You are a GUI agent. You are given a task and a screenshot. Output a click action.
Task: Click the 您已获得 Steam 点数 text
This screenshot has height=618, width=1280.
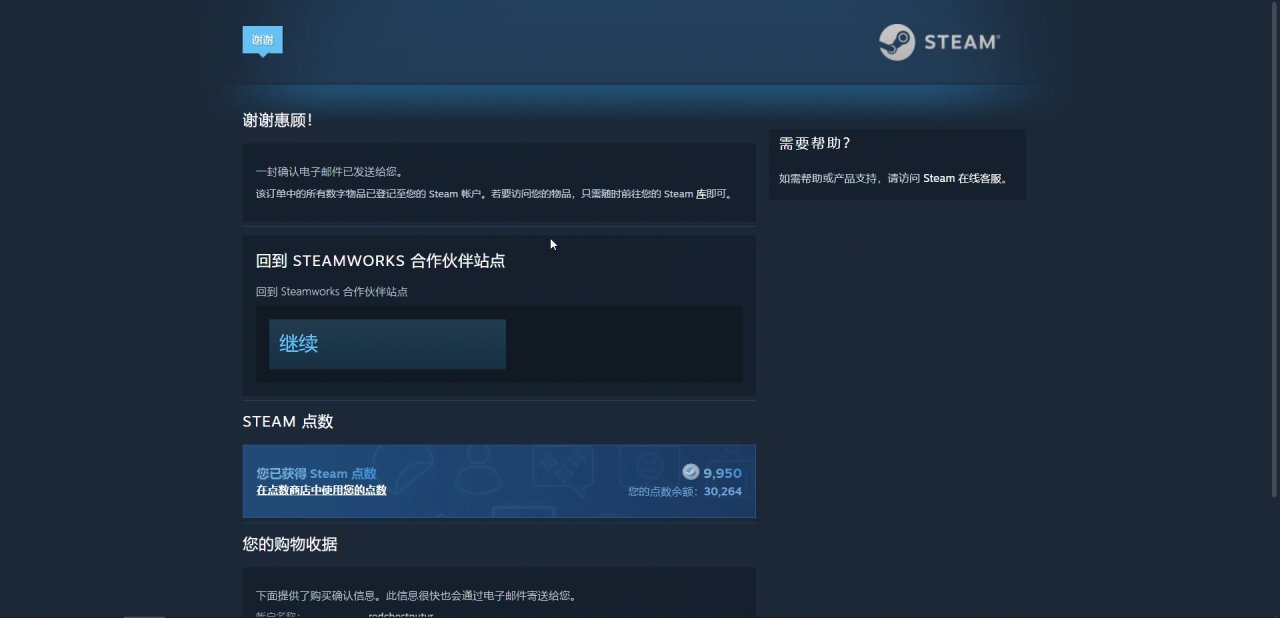(316, 473)
